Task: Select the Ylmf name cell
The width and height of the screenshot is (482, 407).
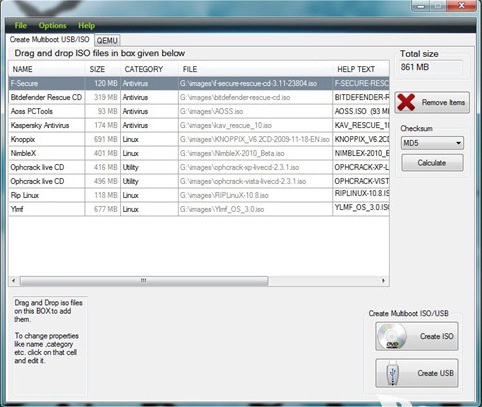Action: tap(46, 209)
